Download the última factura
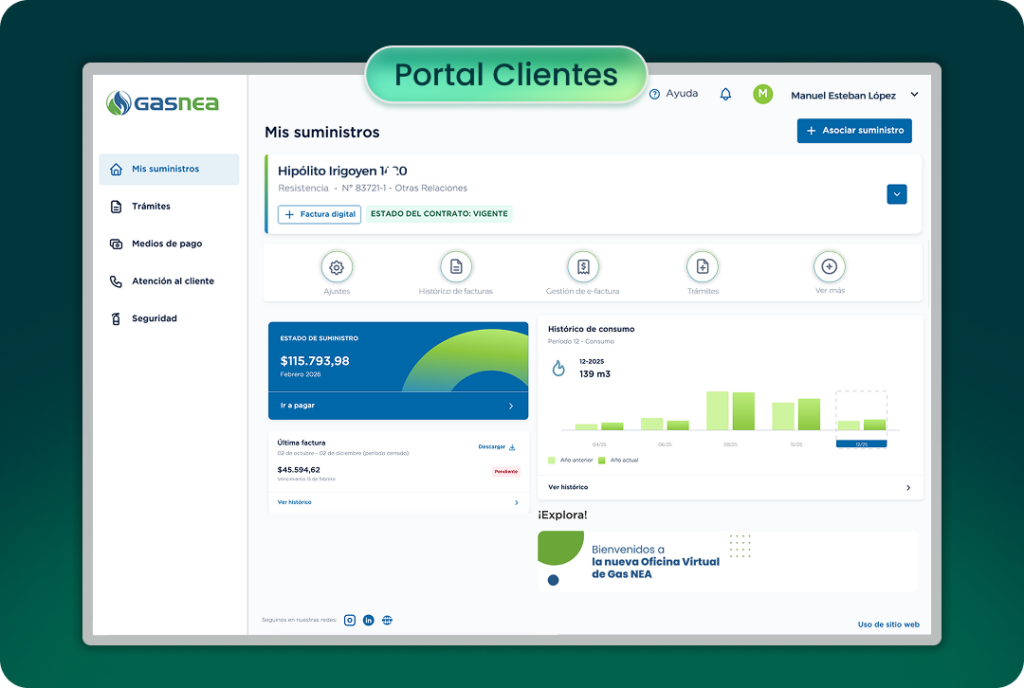 pos(497,447)
